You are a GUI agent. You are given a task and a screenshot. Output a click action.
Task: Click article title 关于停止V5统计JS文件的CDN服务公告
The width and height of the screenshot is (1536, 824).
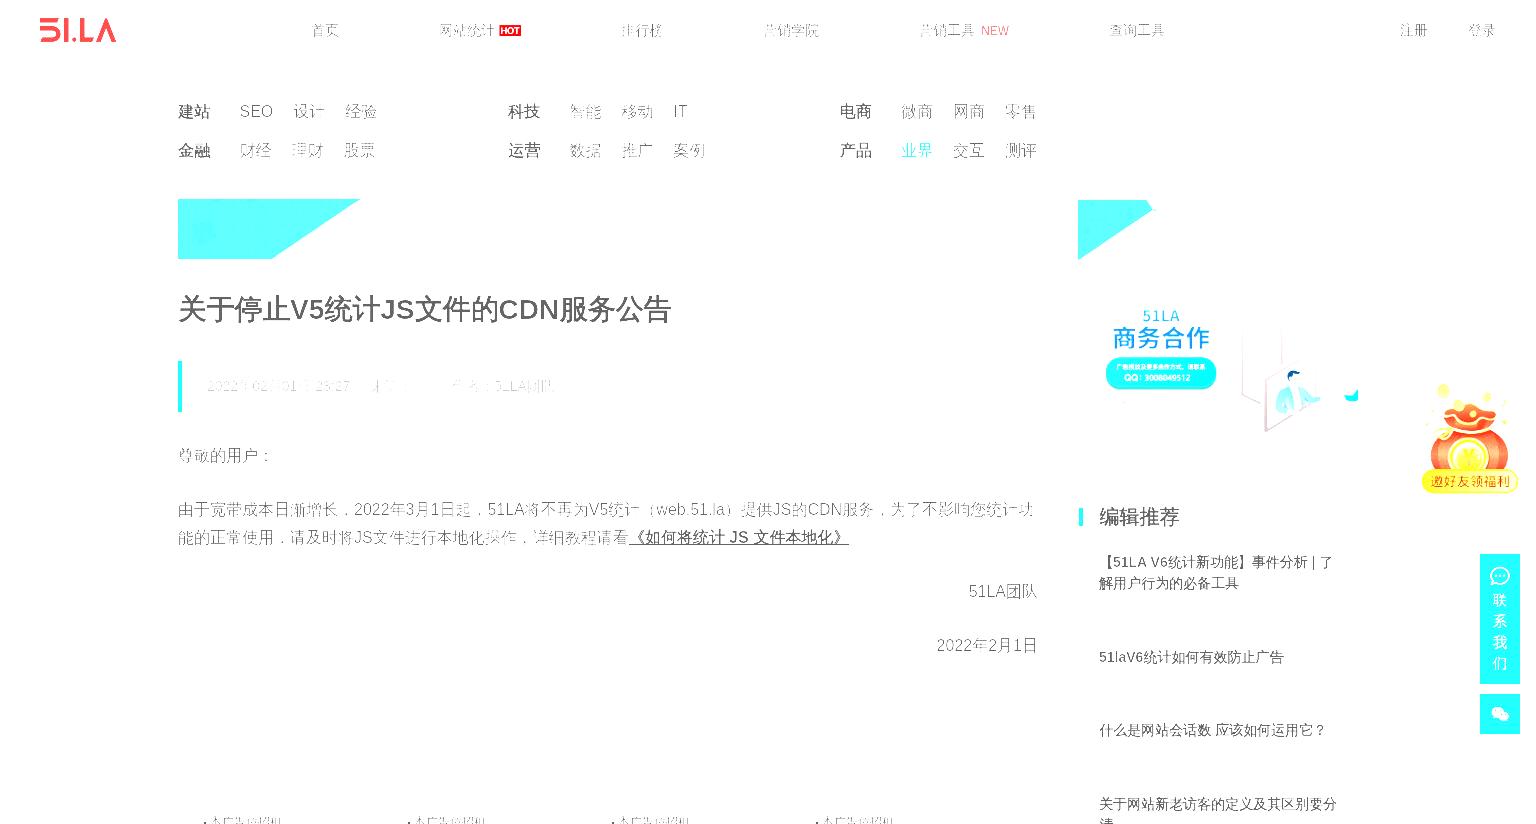point(424,310)
